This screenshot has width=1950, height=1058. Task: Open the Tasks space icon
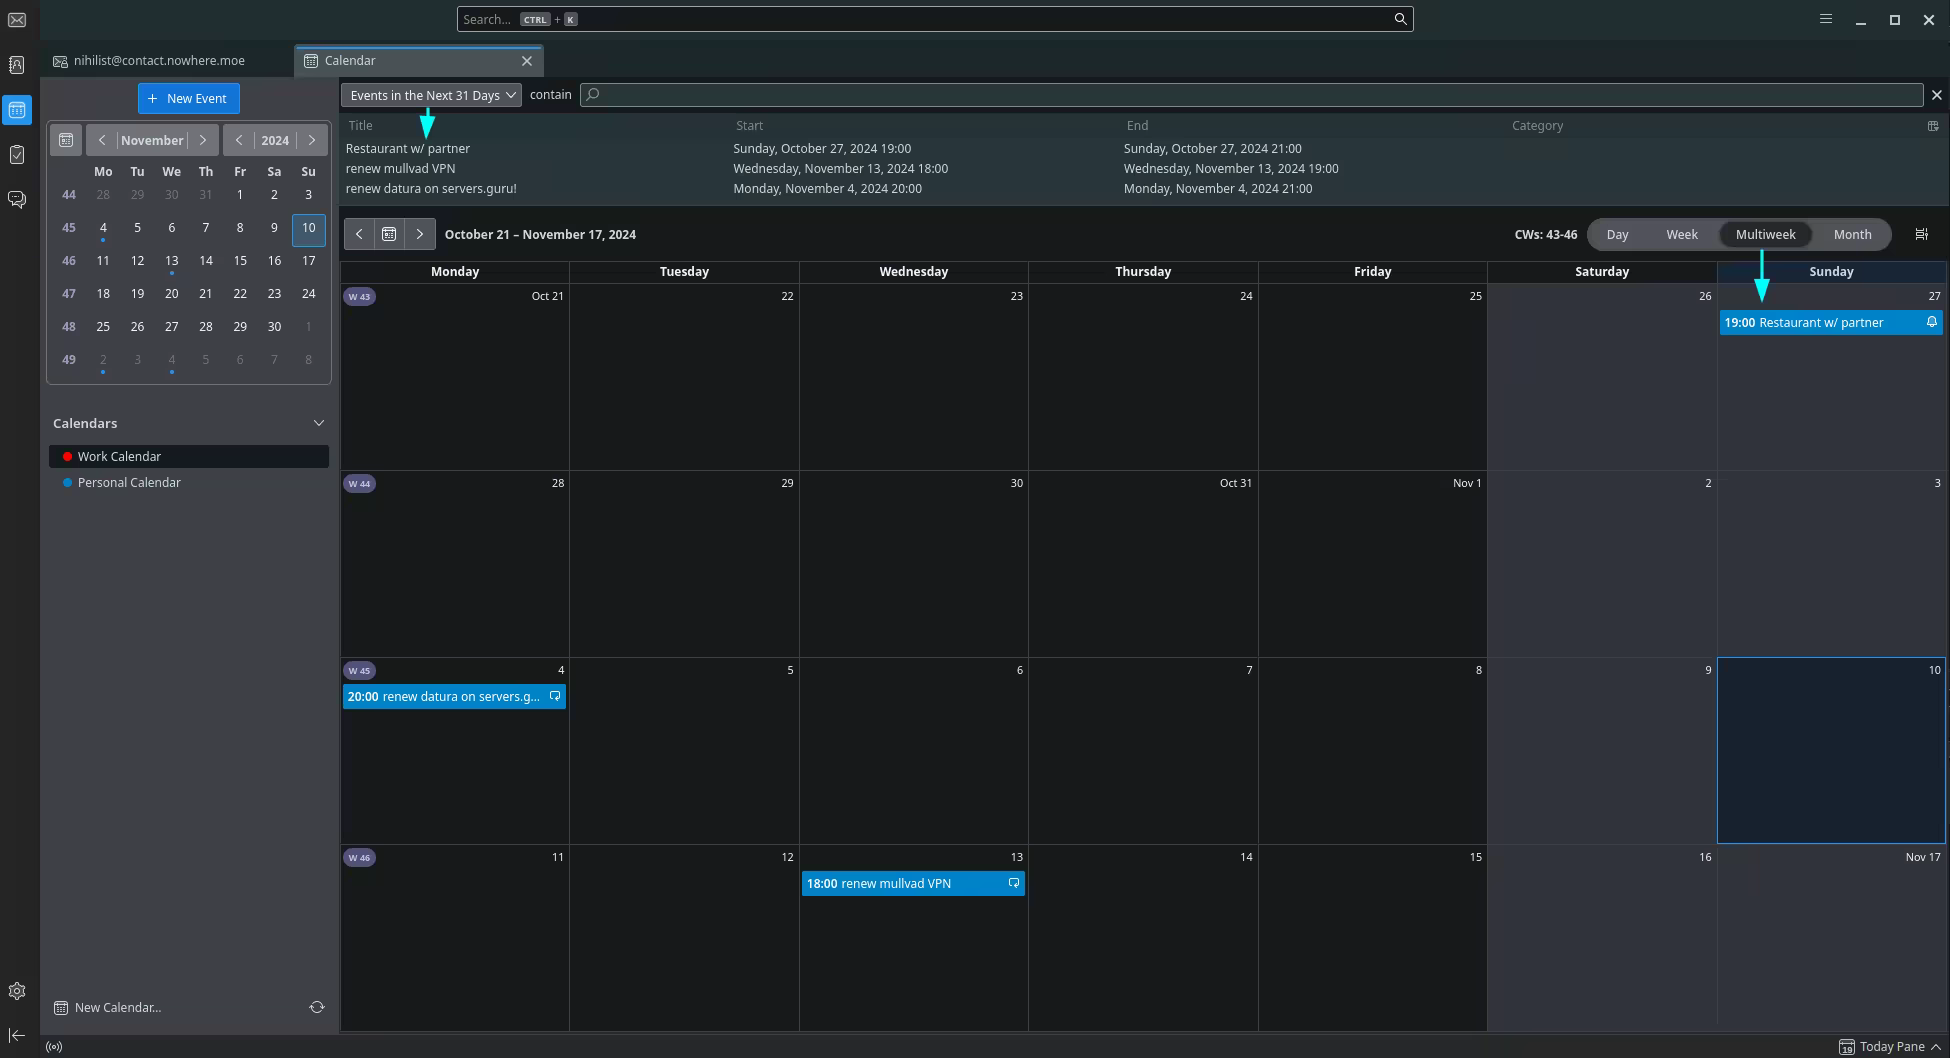[17, 155]
